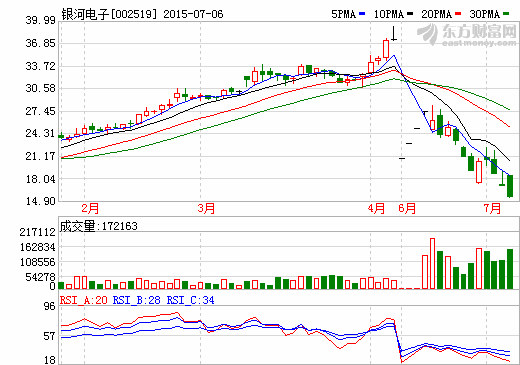
Task: Click the 7月 month marker
Action: pyautogui.click(x=492, y=208)
